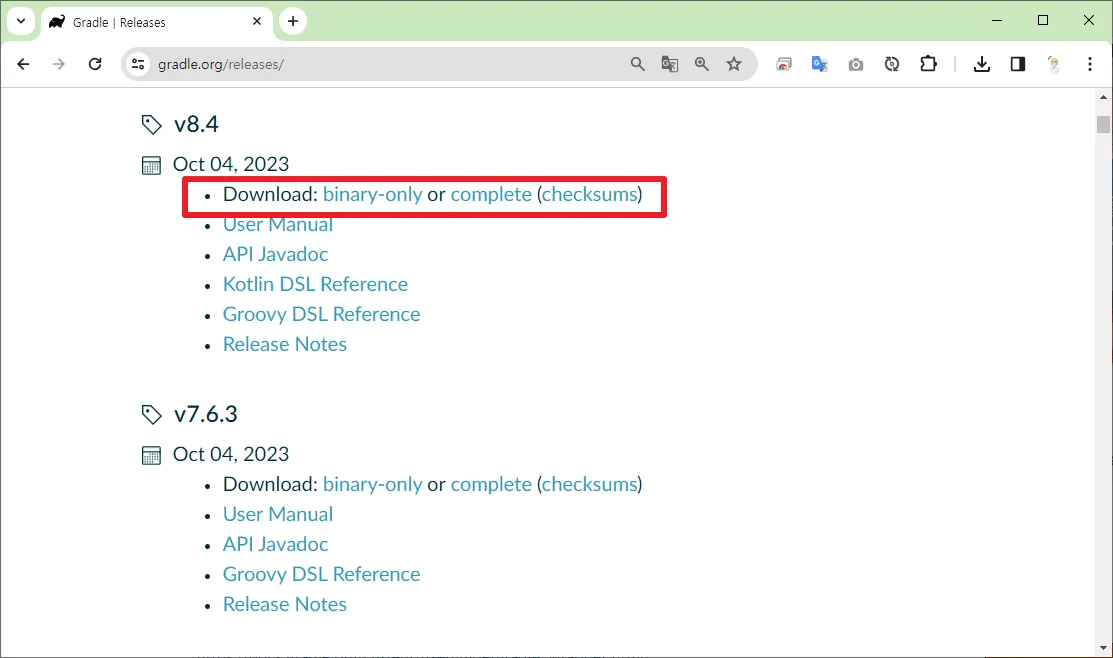Click the address bar URL gradle.org/releases/
The width and height of the screenshot is (1113, 658).
tap(221, 64)
